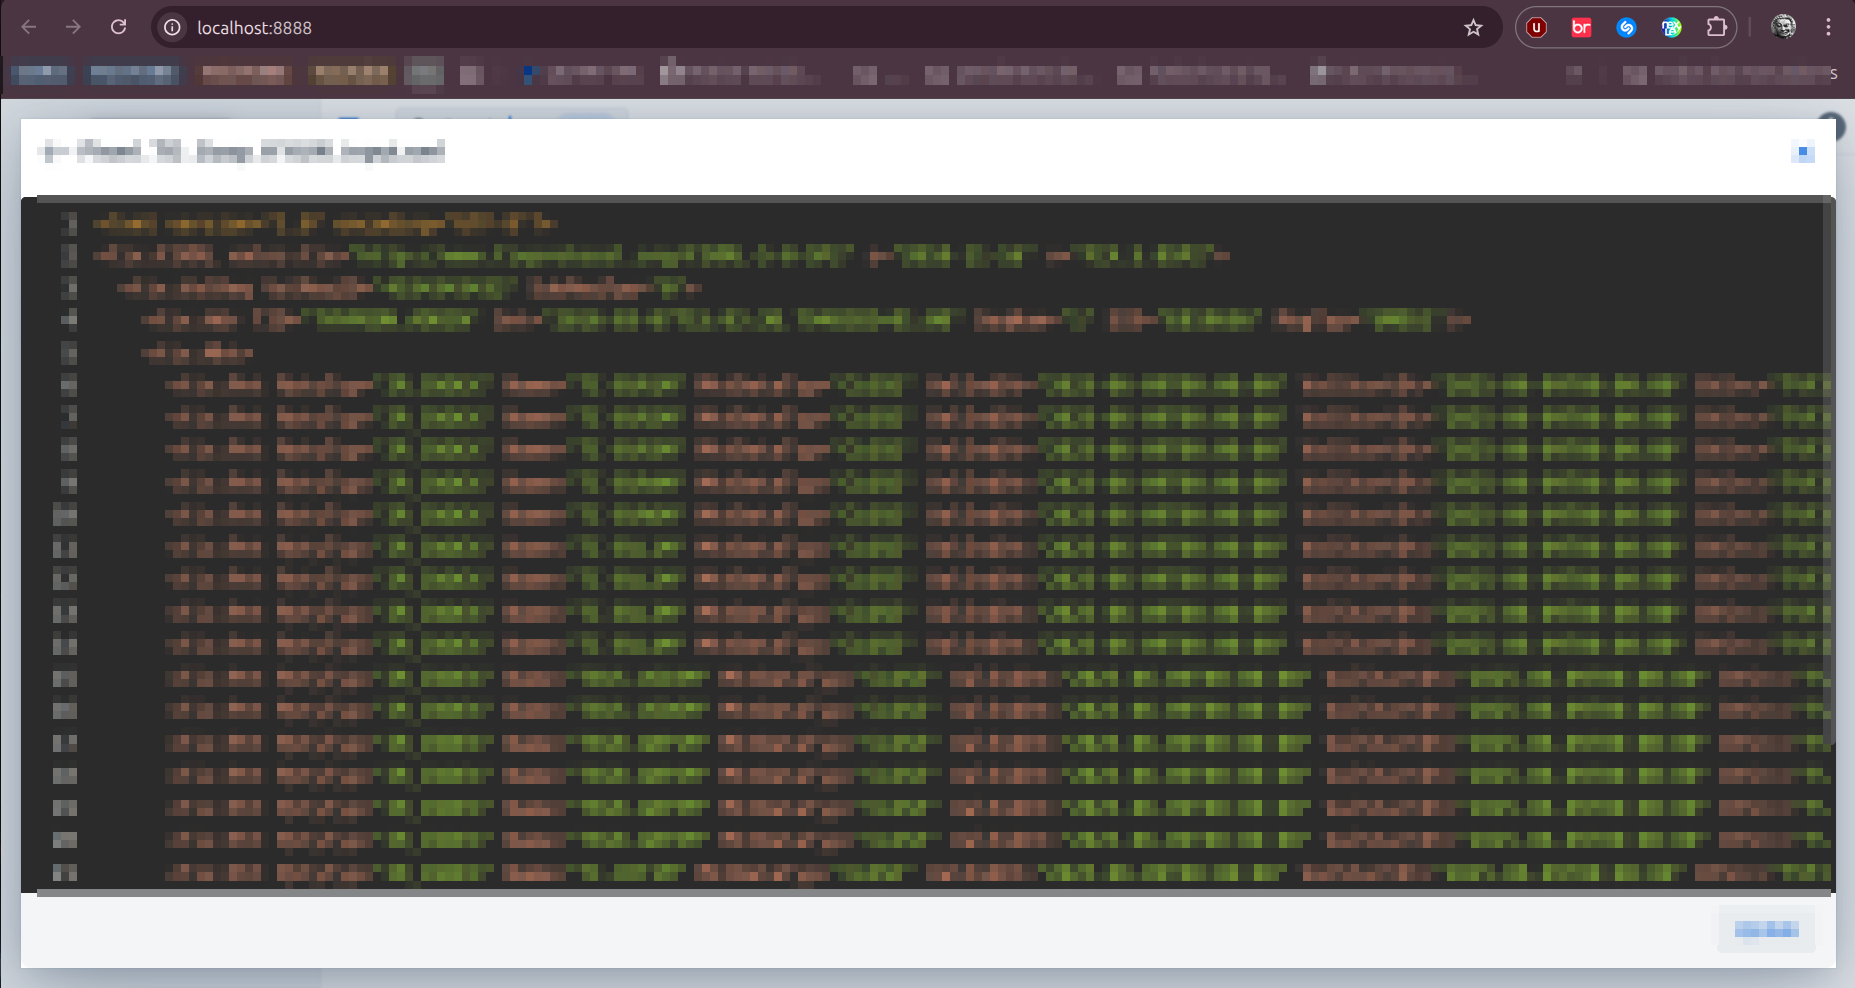Viewport: 1855px width, 988px height.
Task: Open the blue swirl extension
Action: point(1626,28)
